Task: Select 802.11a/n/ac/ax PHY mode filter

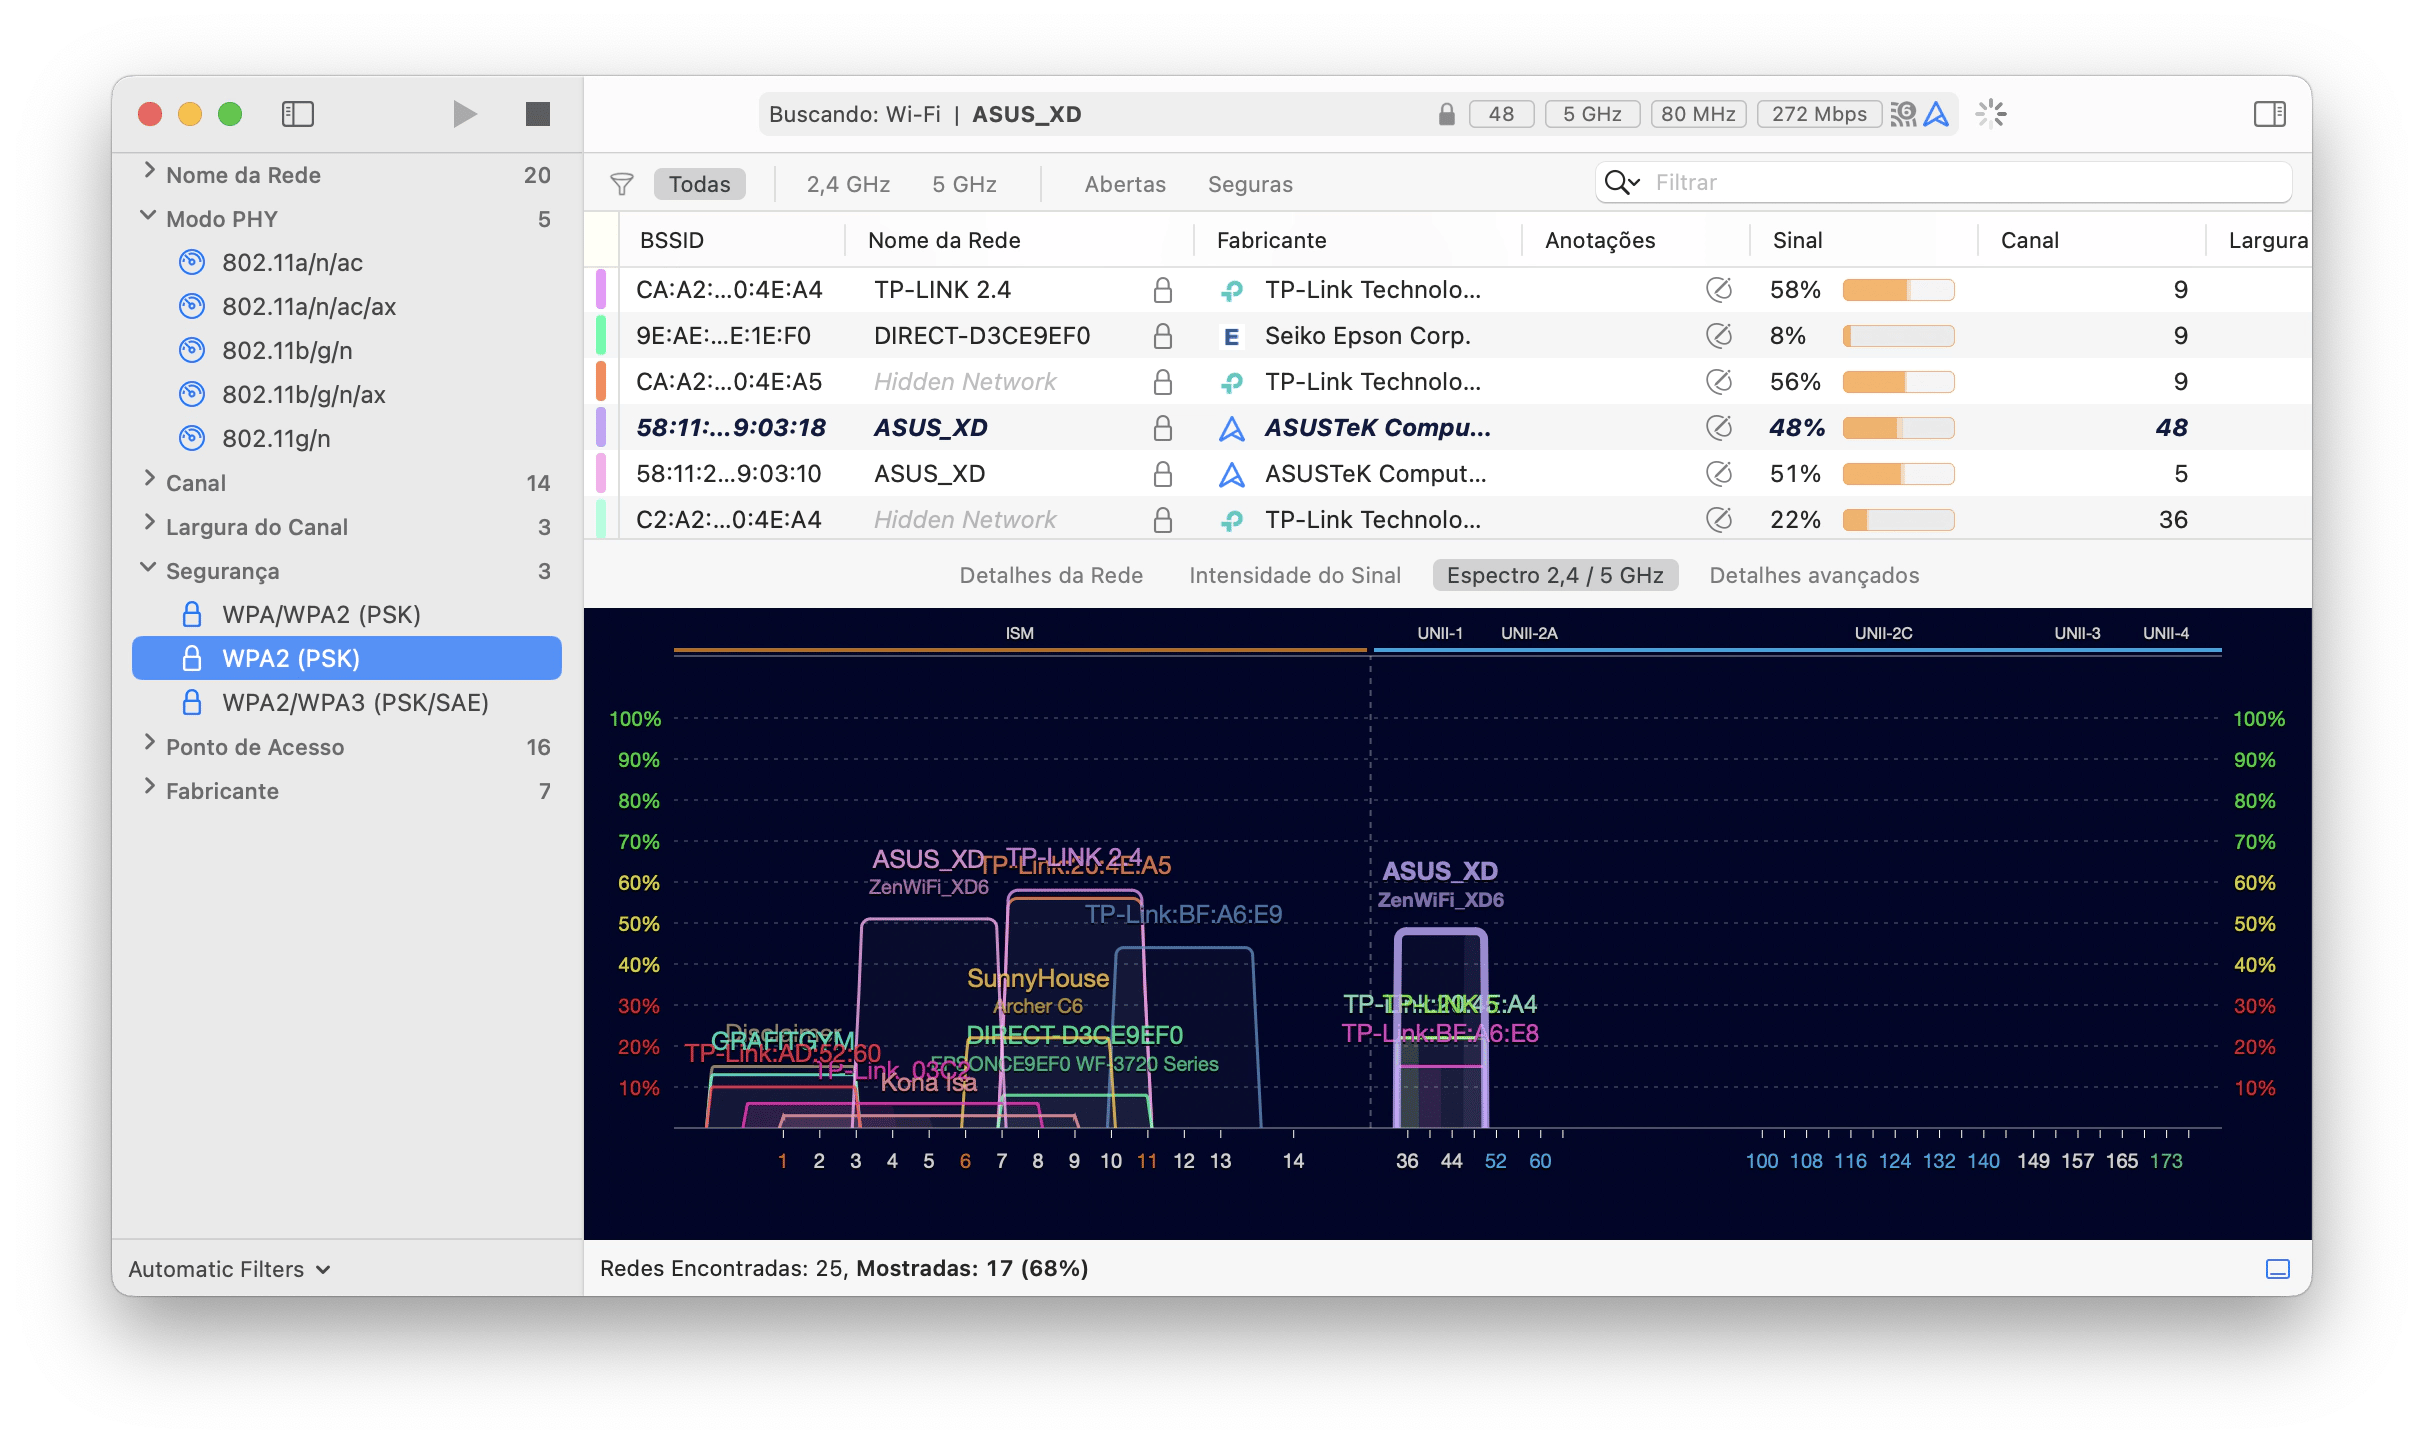Action: 346,306
